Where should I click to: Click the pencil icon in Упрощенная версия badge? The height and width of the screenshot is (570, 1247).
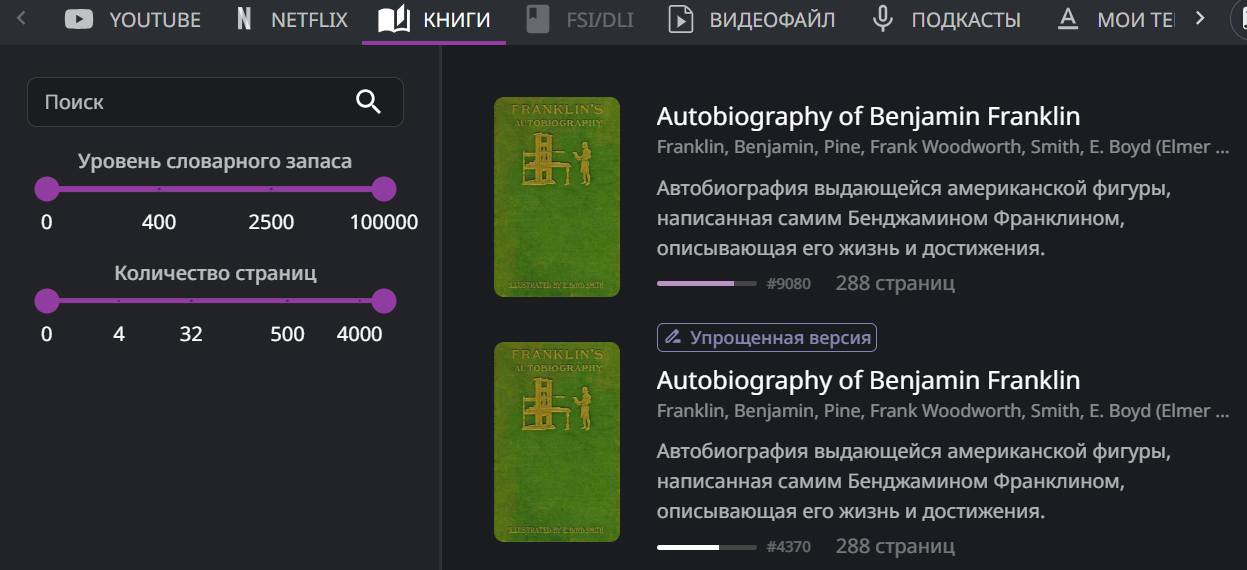point(673,338)
